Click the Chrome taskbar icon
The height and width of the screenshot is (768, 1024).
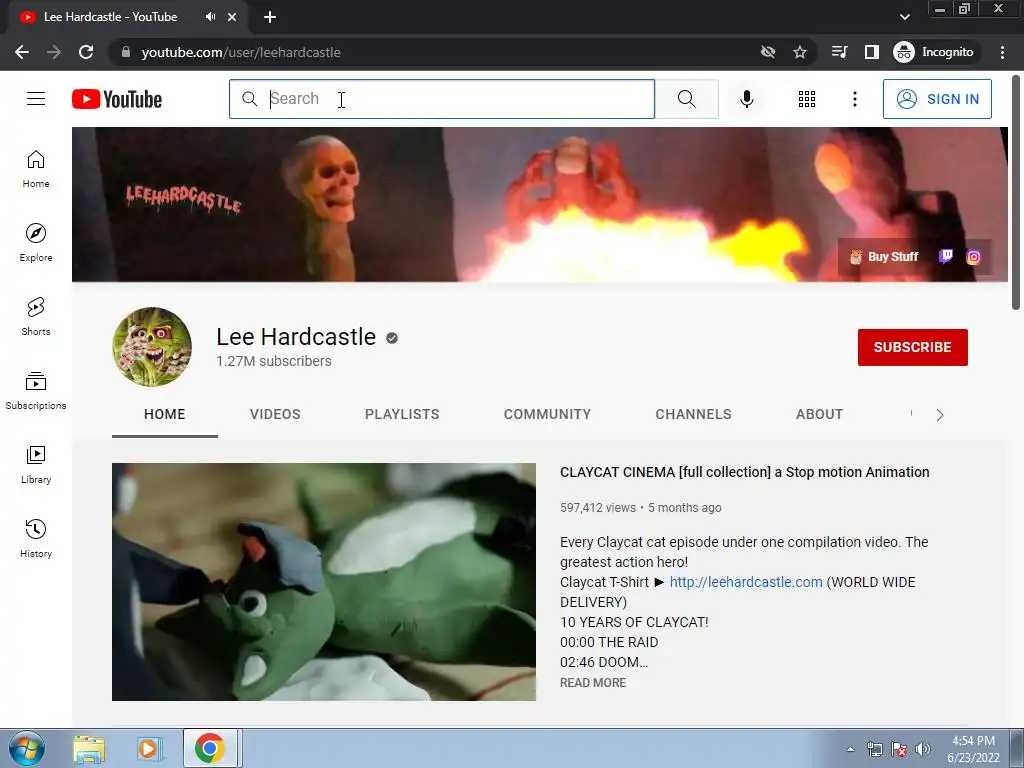click(210, 748)
